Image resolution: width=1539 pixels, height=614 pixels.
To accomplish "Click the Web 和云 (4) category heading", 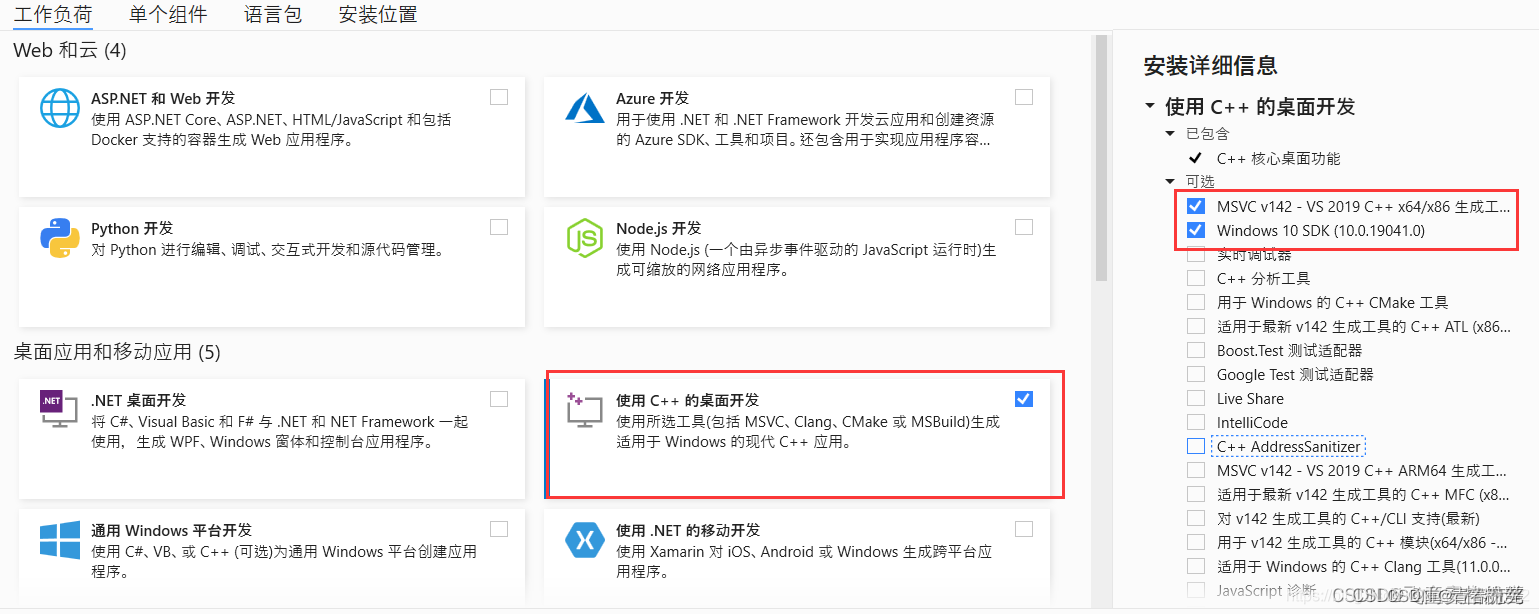I will coord(70,50).
